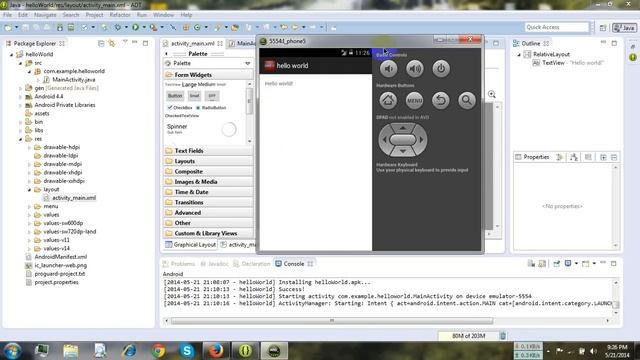Collapse the layout folder

[29, 190]
